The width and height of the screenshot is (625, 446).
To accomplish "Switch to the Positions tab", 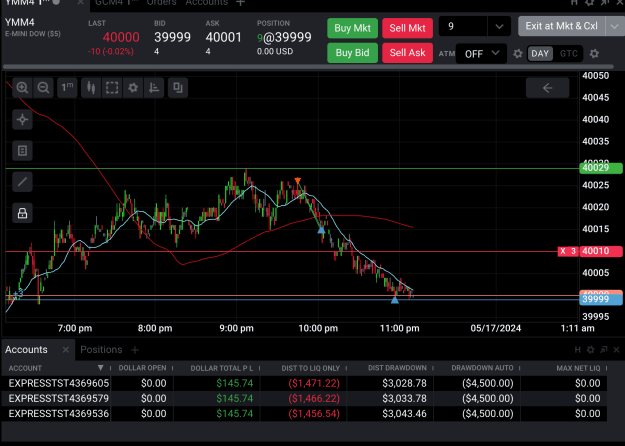I will coord(101,350).
